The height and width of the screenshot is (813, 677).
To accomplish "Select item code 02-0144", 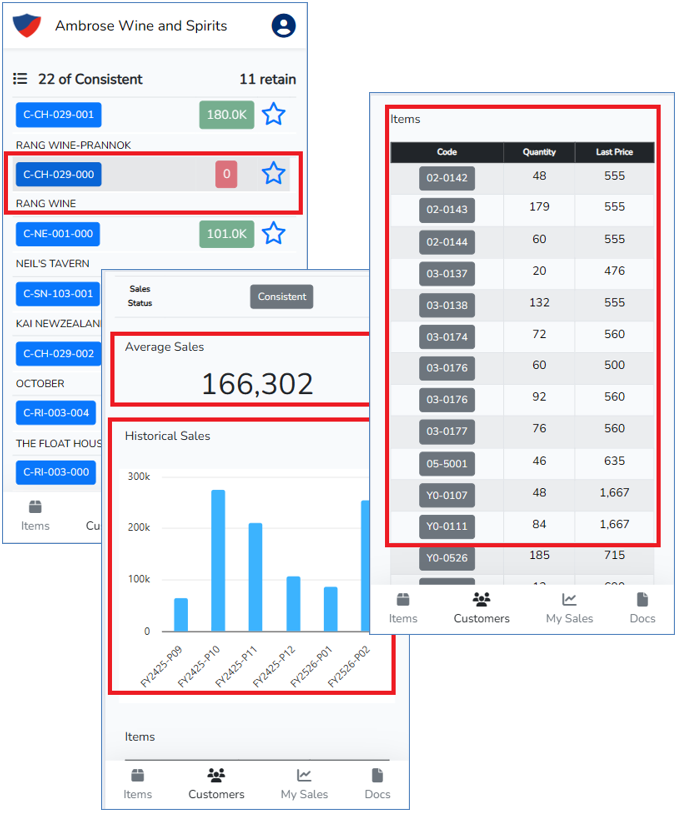I will coord(447,242).
